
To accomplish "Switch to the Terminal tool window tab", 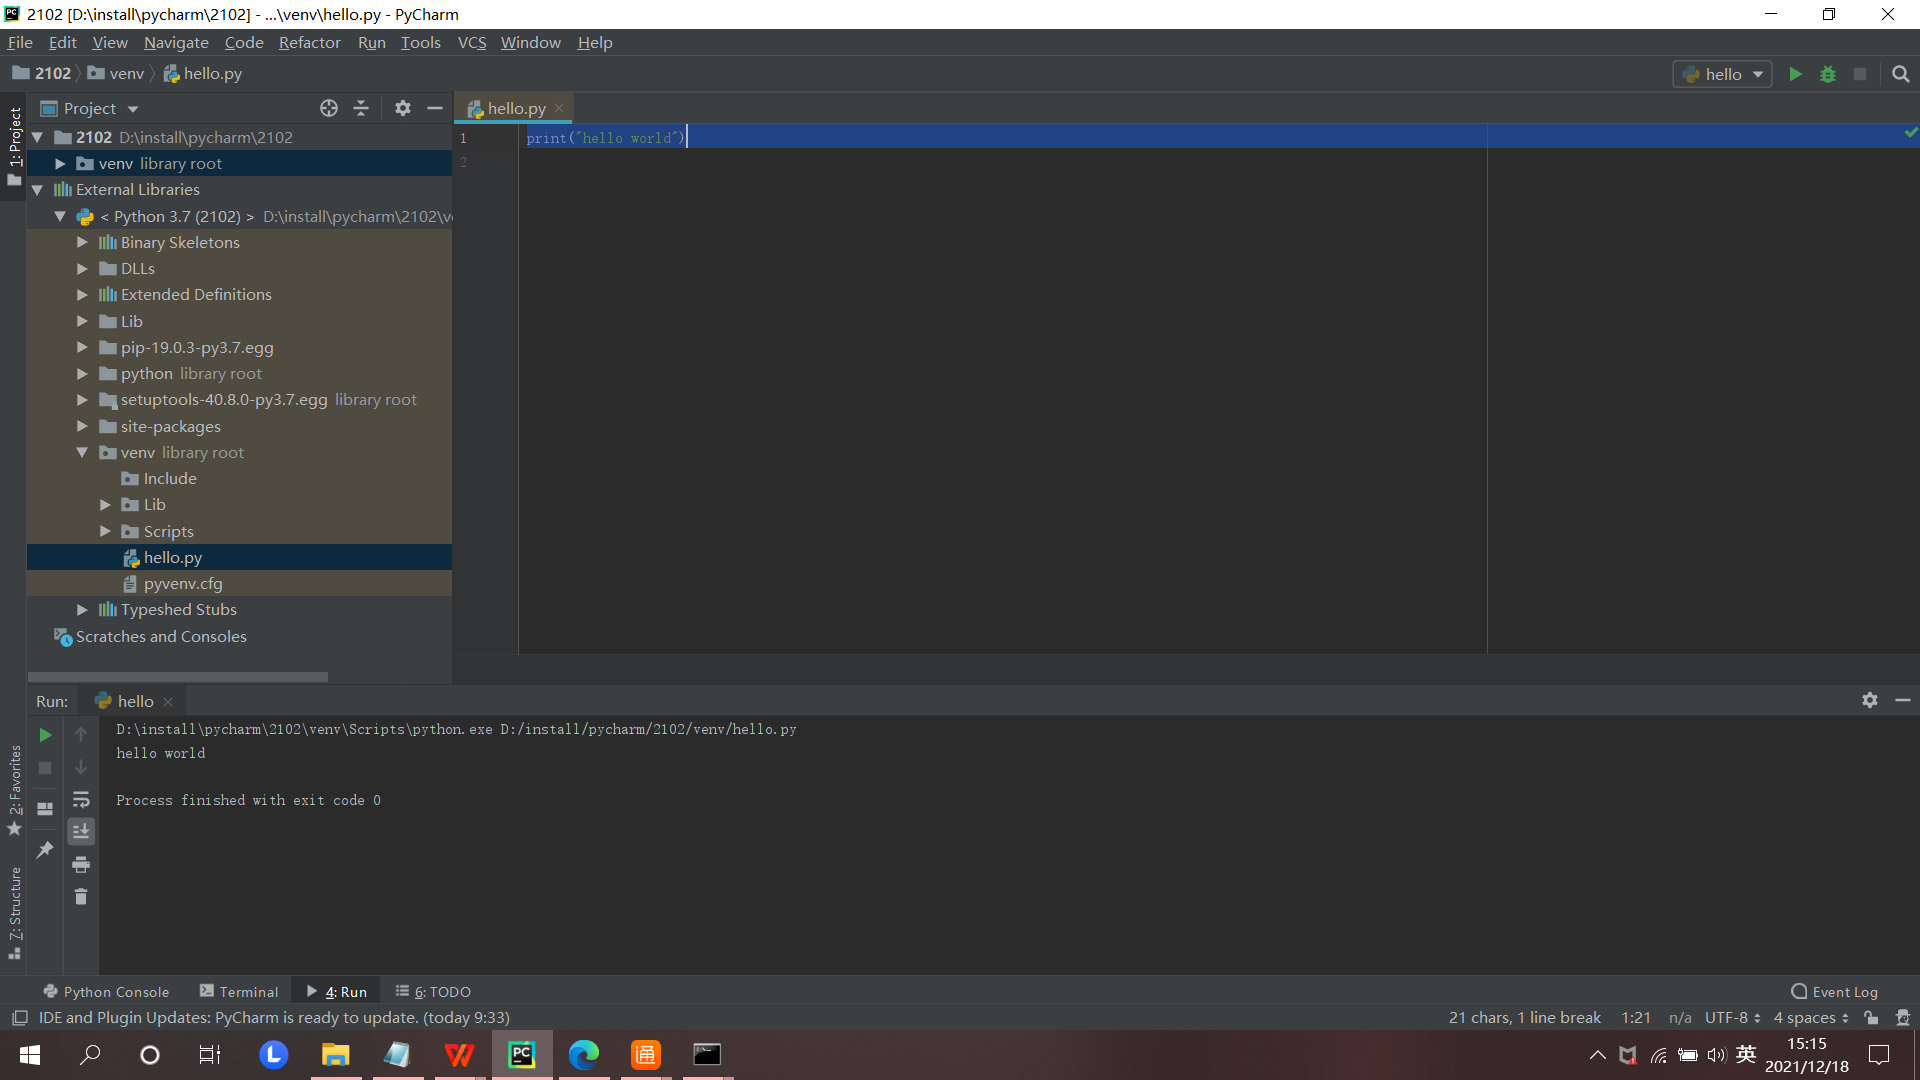I will coord(239,991).
